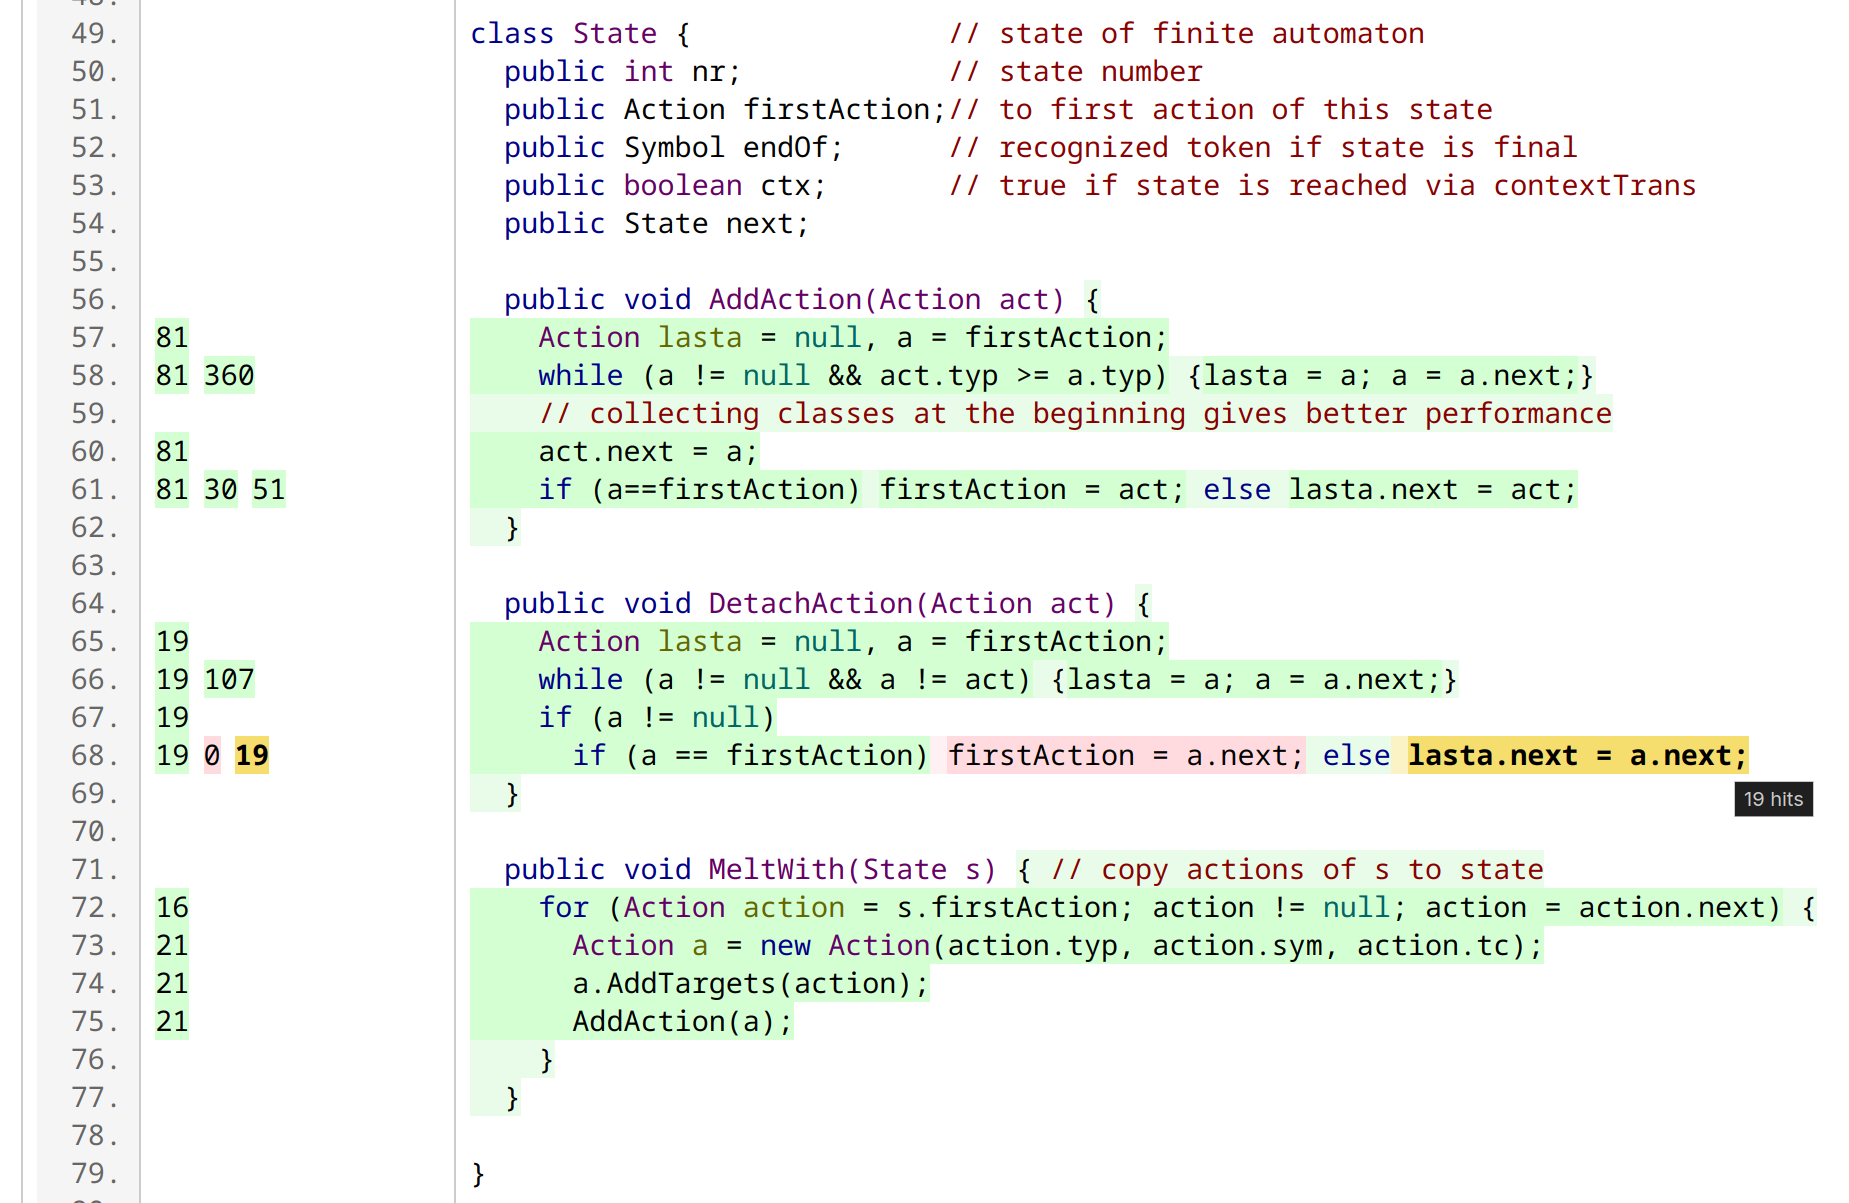The image size is (1849, 1203).
Task: Click the for loop header on line 72
Action: tap(1177, 908)
